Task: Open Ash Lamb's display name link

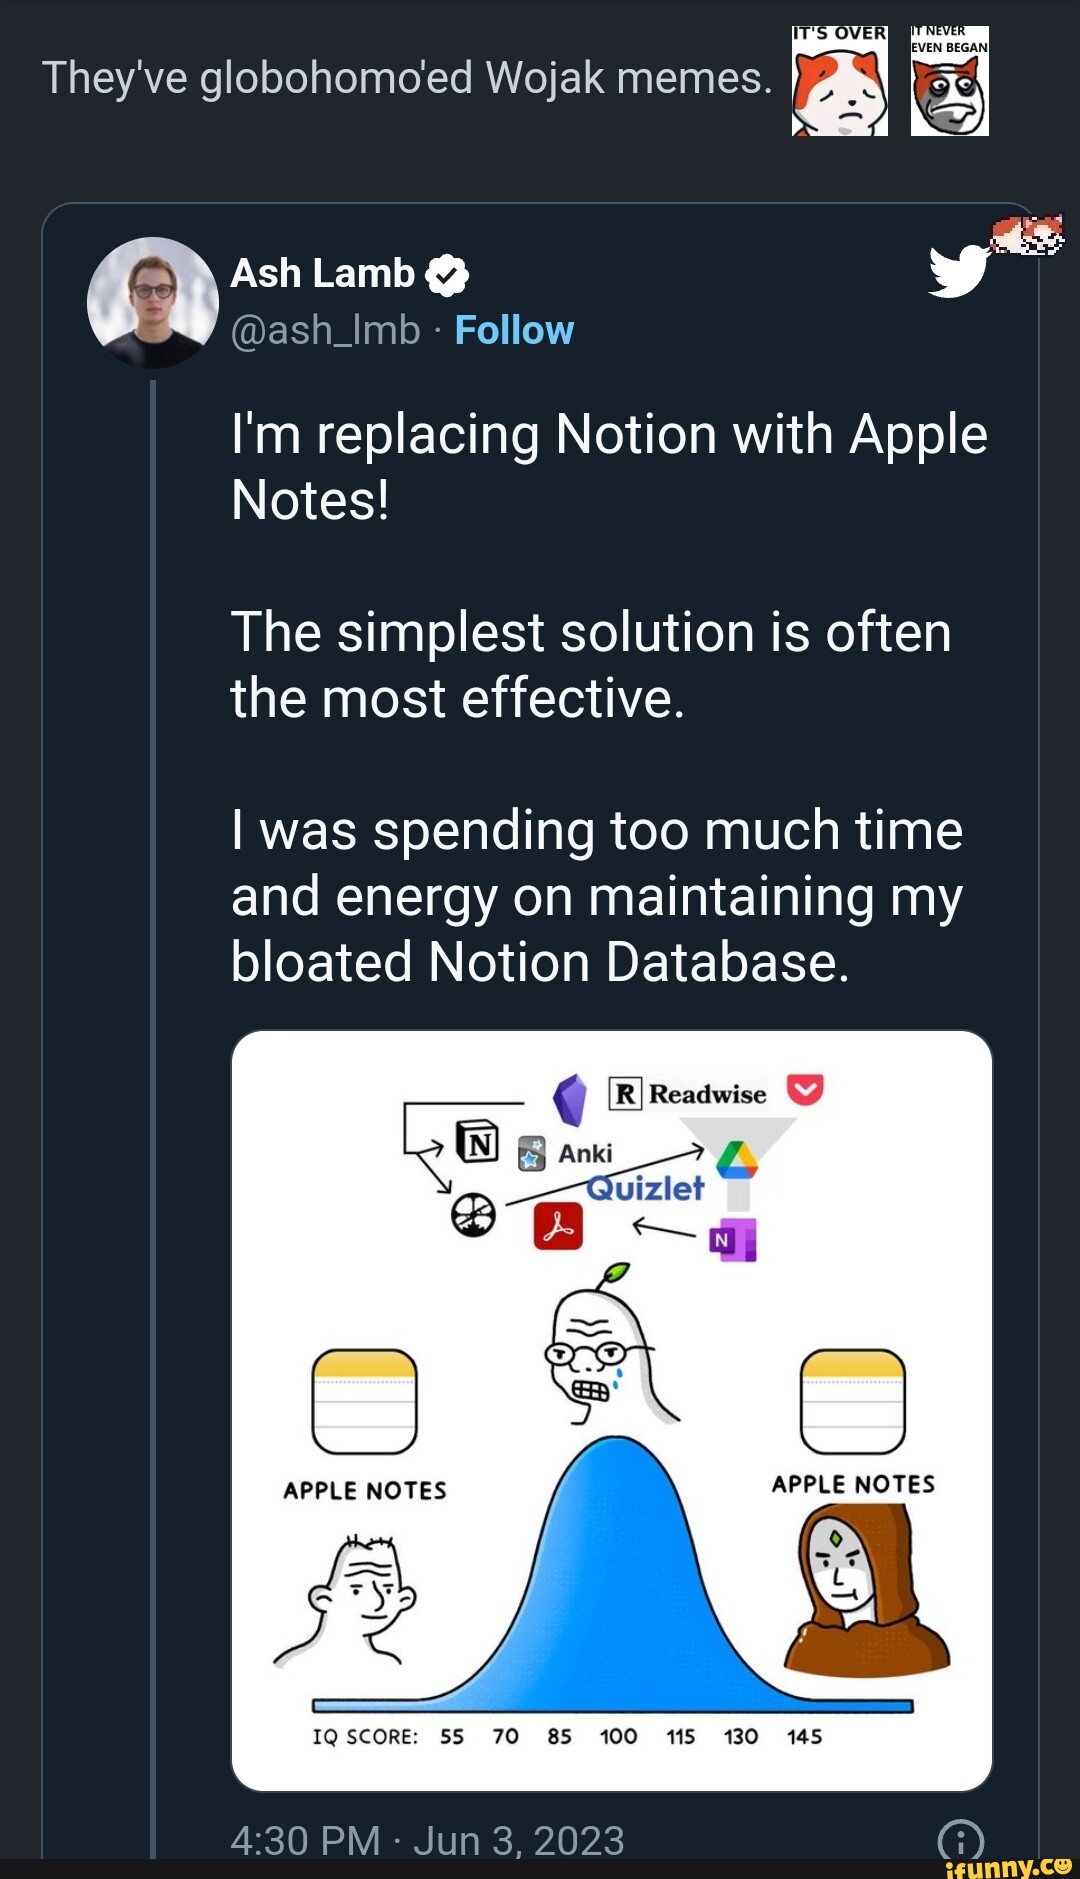Action: pos(322,273)
